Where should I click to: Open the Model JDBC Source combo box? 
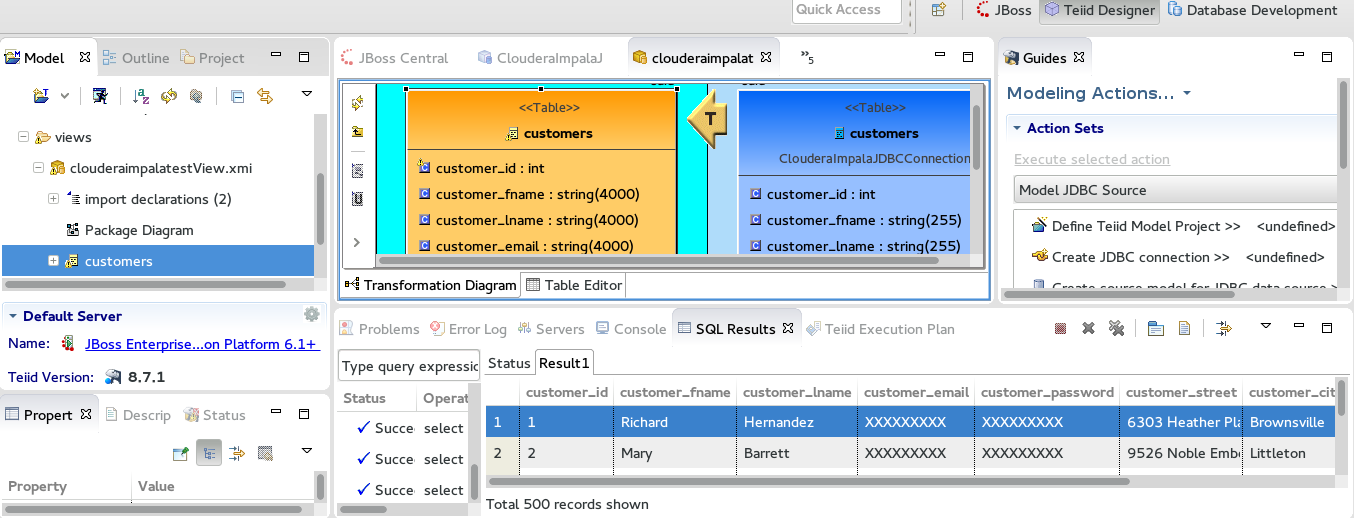[x=1175, y=190]
